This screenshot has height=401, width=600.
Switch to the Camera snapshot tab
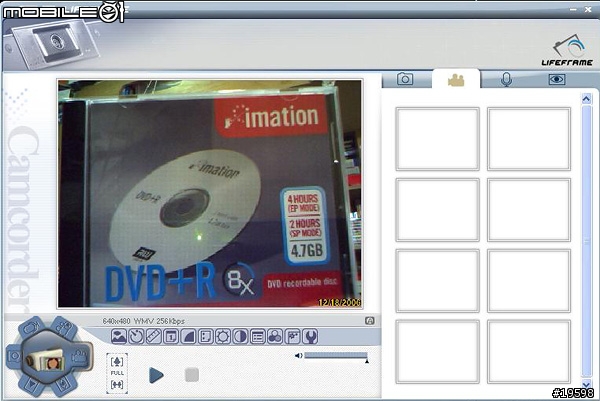click(405, 79)
